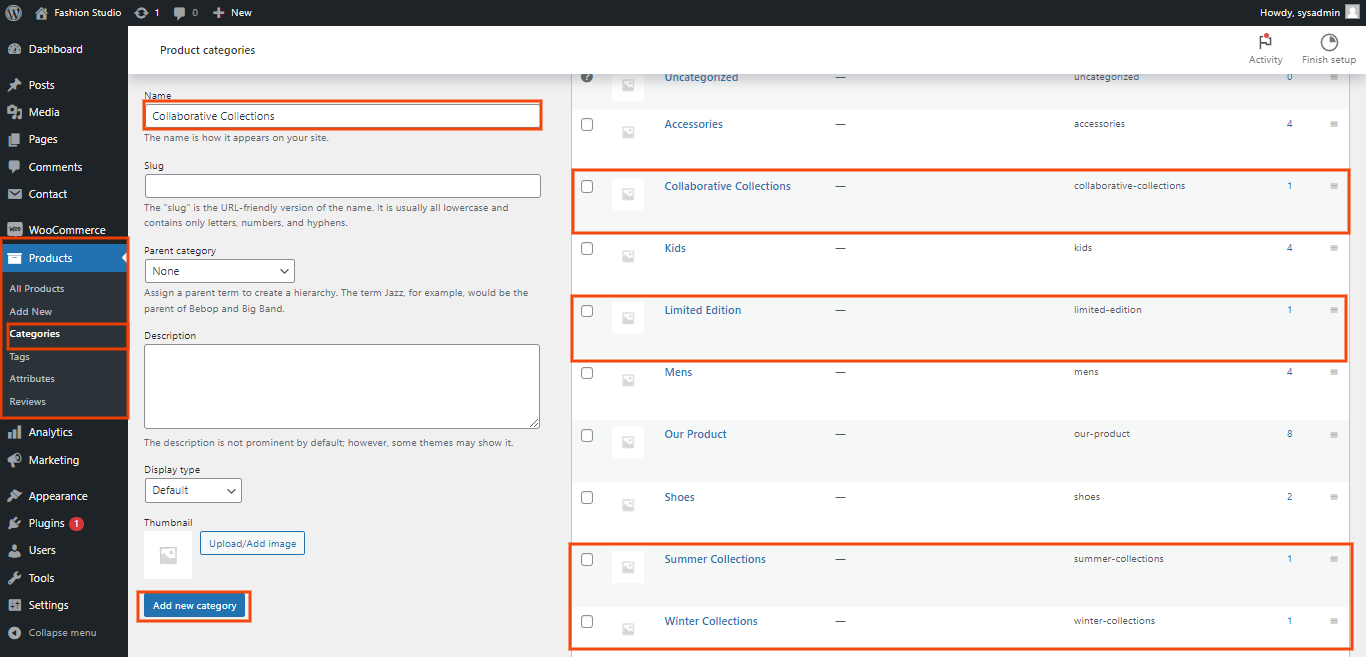Click the updates icon in admin bar
Image resolution: width=1366 pixels, height=657 pixels.
(x=141, y=13)
